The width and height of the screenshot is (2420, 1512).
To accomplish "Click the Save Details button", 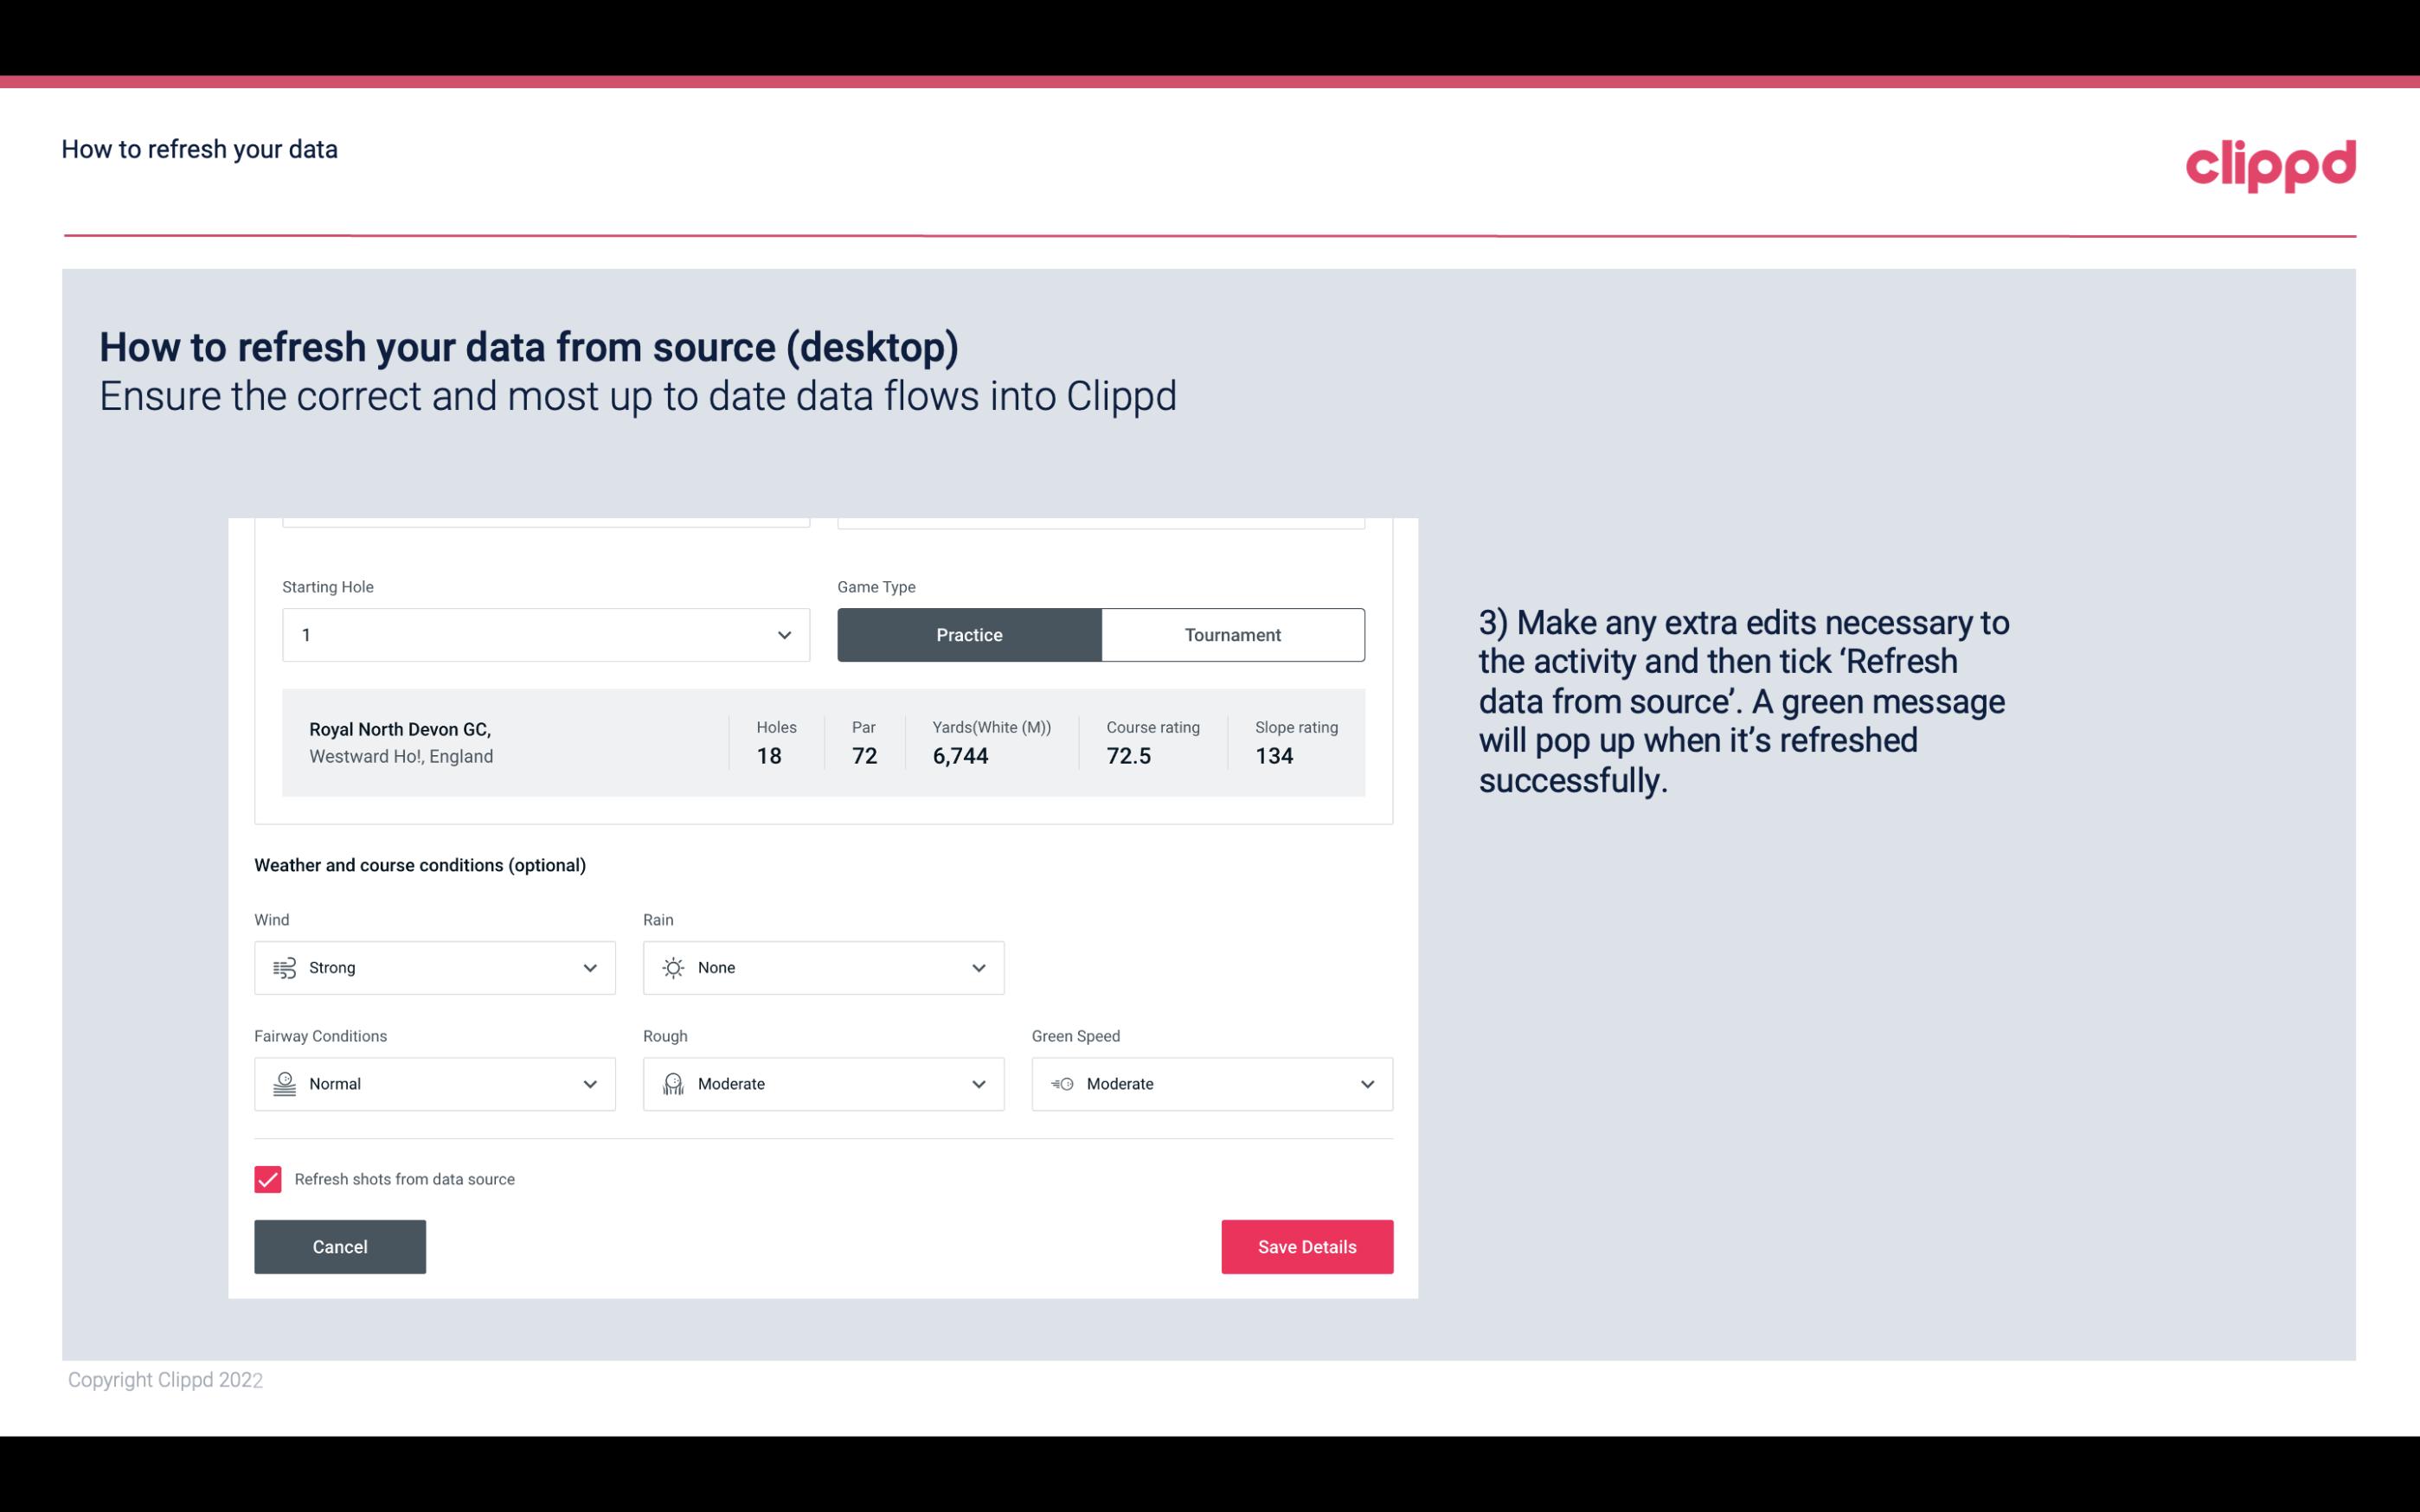I will tap(1306, 1246).
